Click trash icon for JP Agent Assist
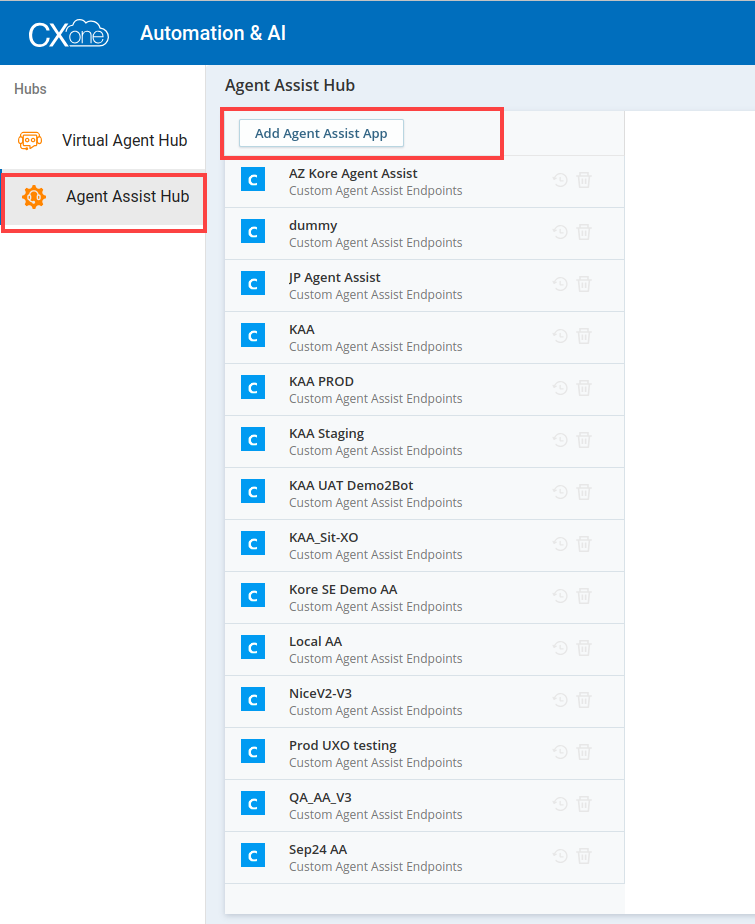 tap(584, 284)
